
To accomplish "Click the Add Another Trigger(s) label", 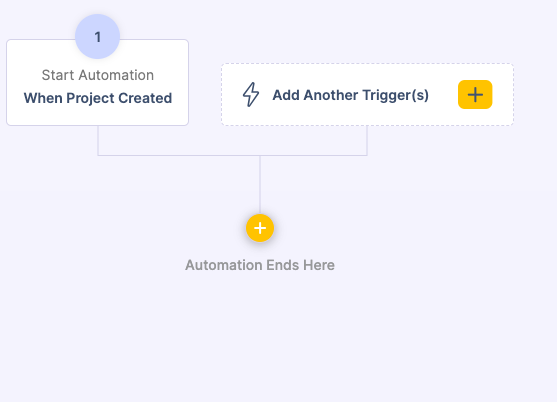I will click(351, 95).
